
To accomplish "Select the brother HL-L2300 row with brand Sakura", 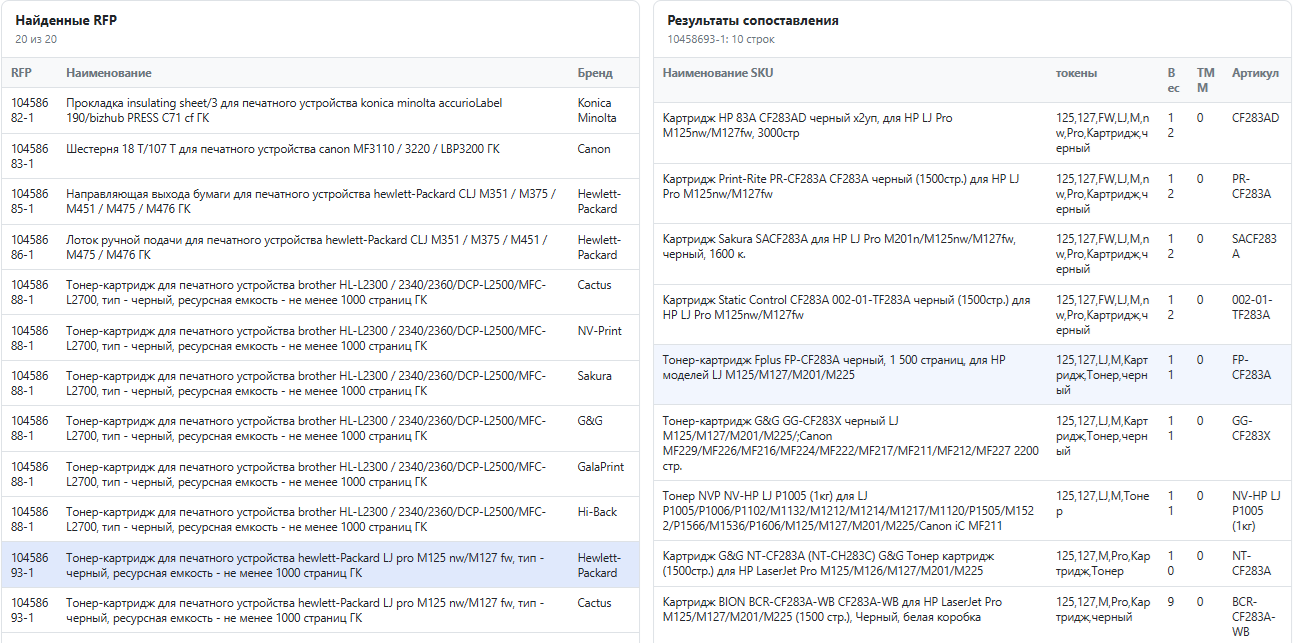I will click(320, 384).
